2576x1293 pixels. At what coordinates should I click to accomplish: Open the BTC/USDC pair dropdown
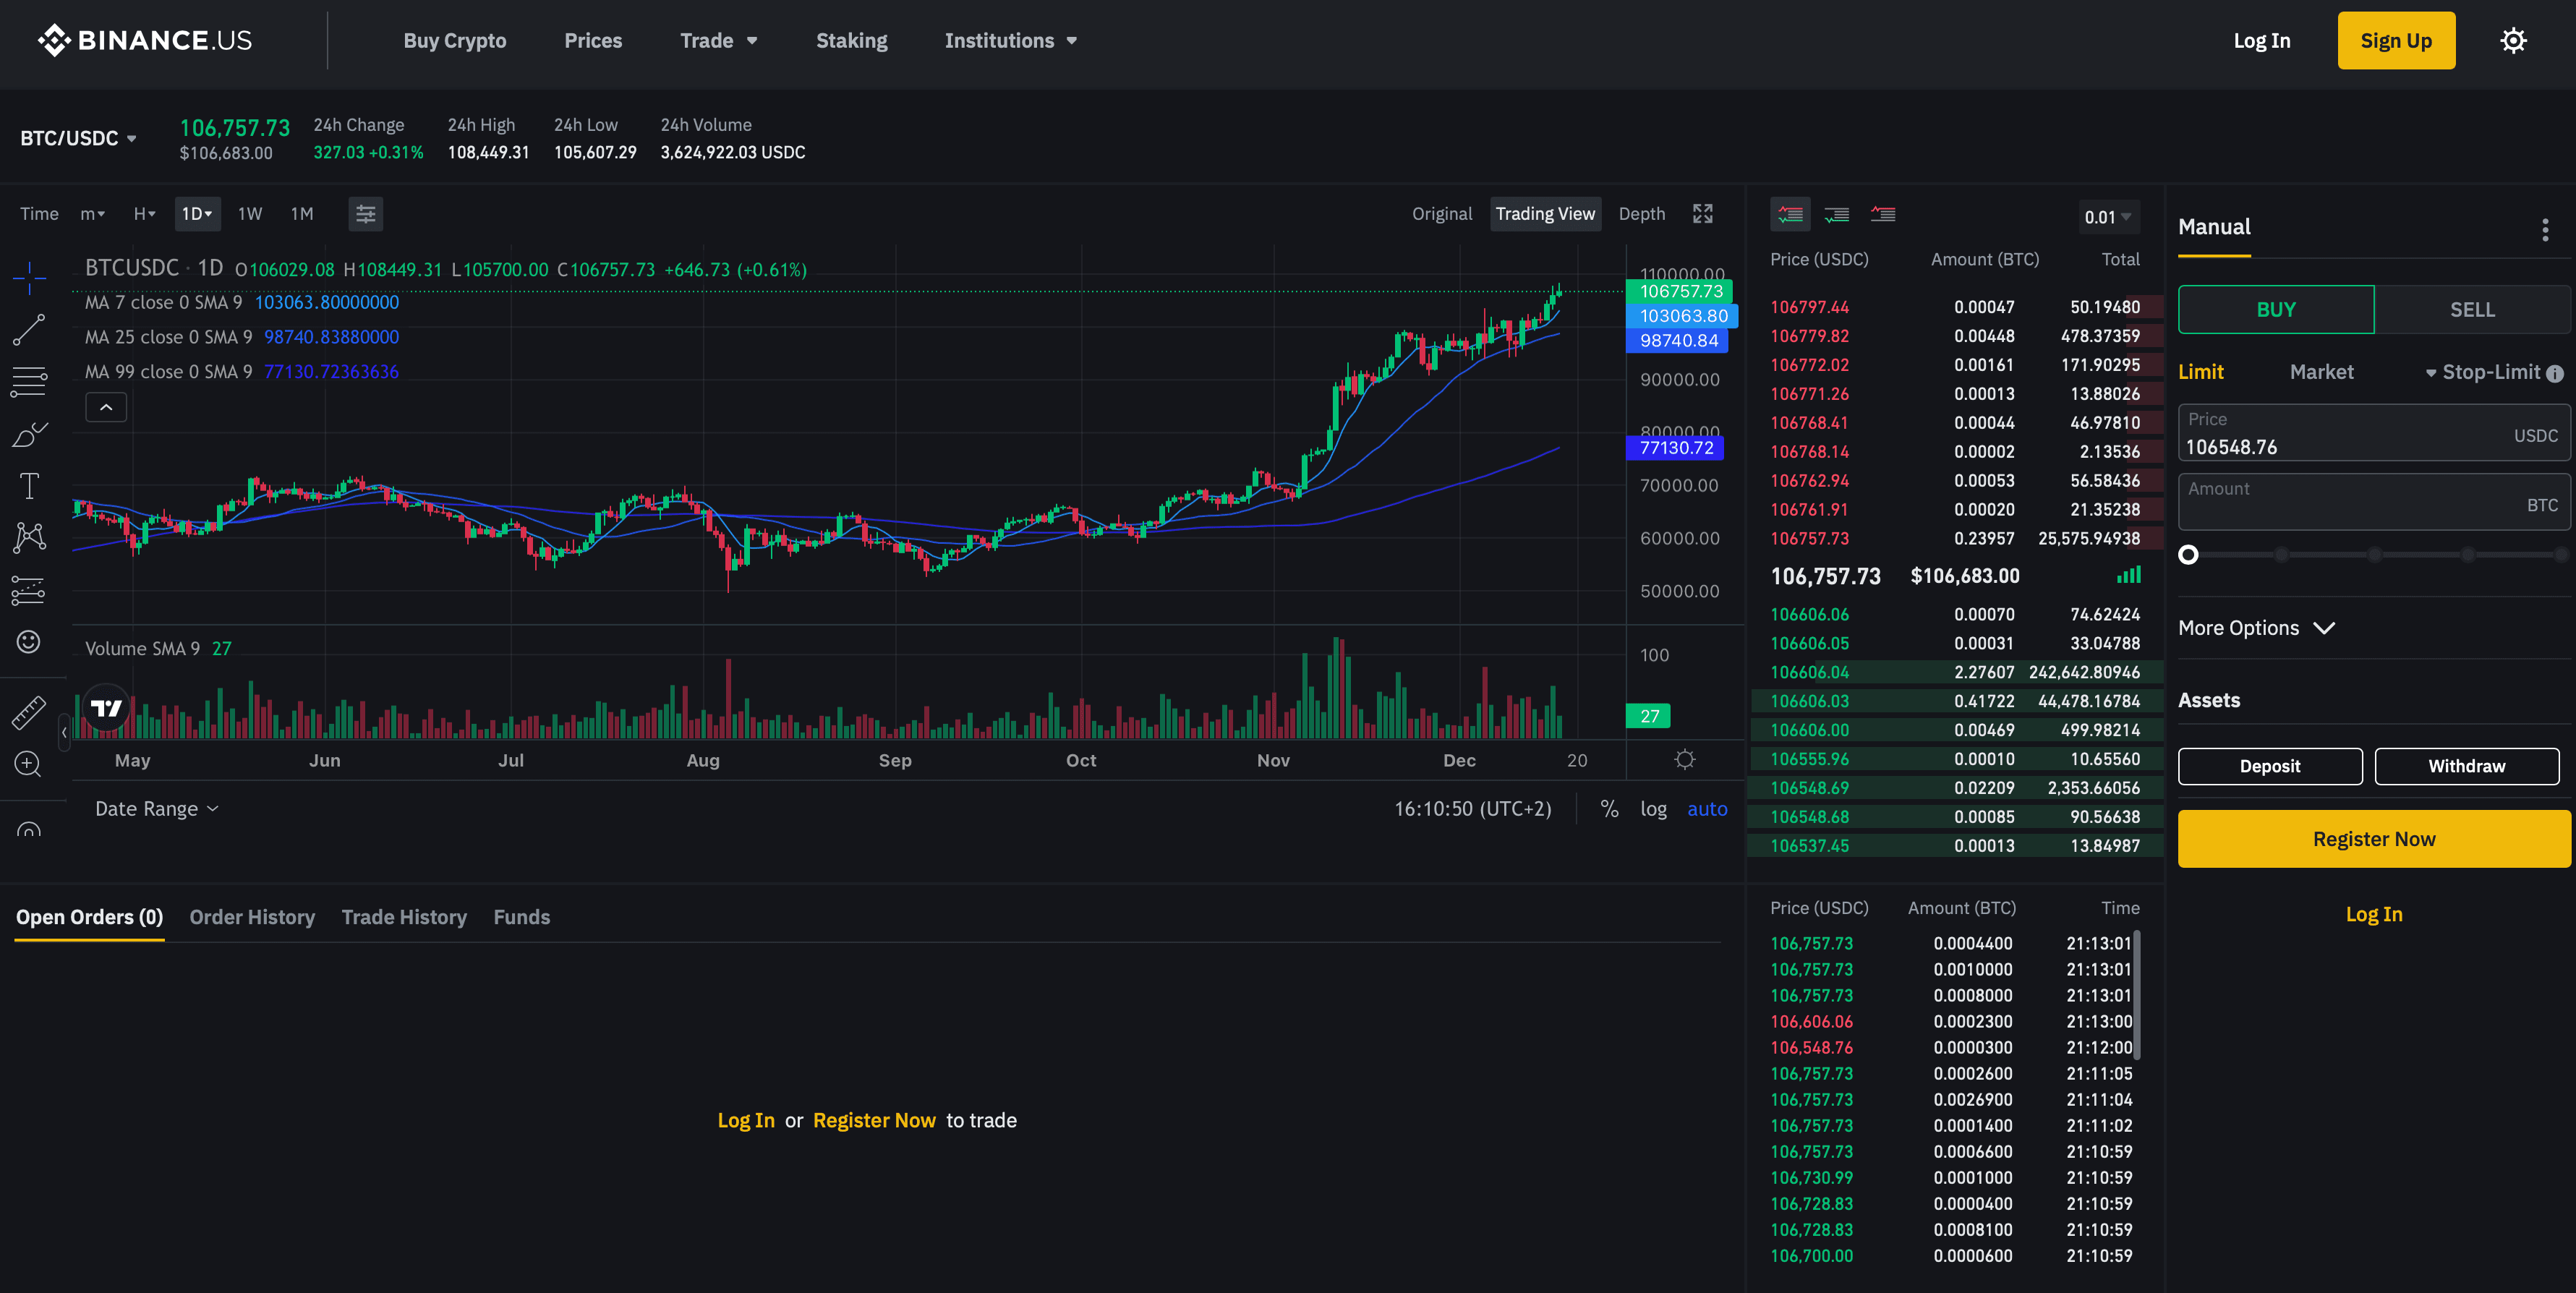(x=78, y=138)
